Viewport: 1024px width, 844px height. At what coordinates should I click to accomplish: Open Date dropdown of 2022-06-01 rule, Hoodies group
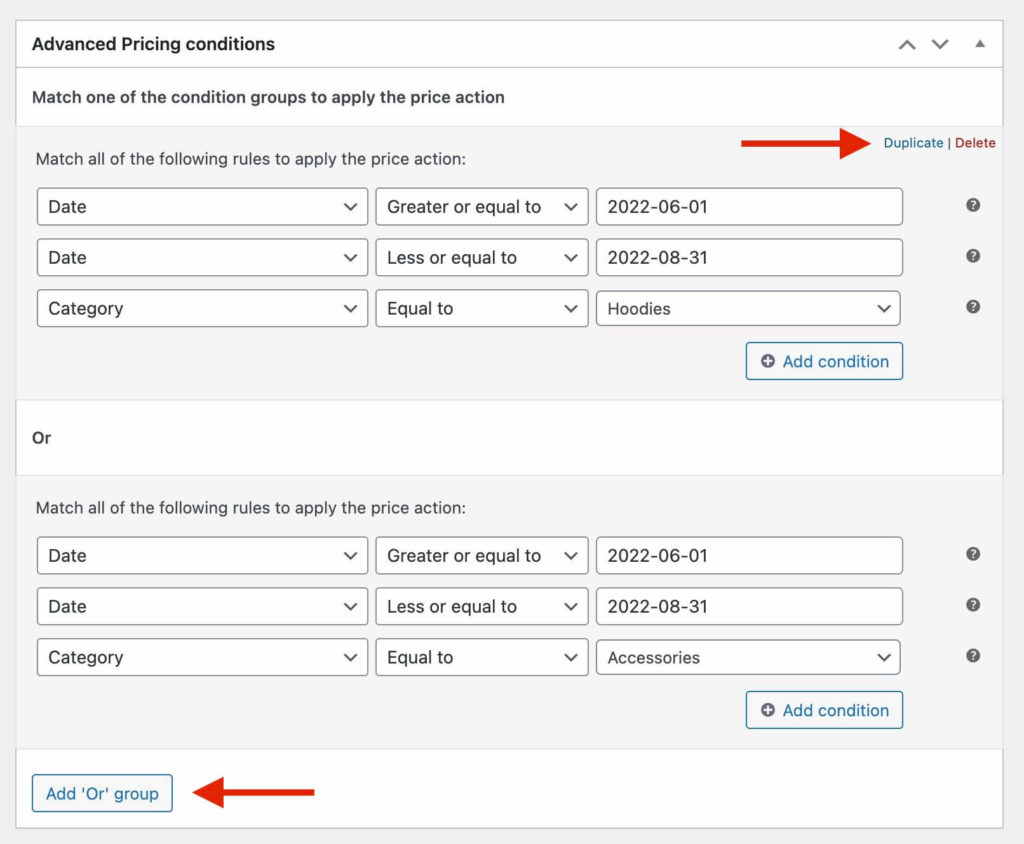pyautogui.click(x=202, y=206)
